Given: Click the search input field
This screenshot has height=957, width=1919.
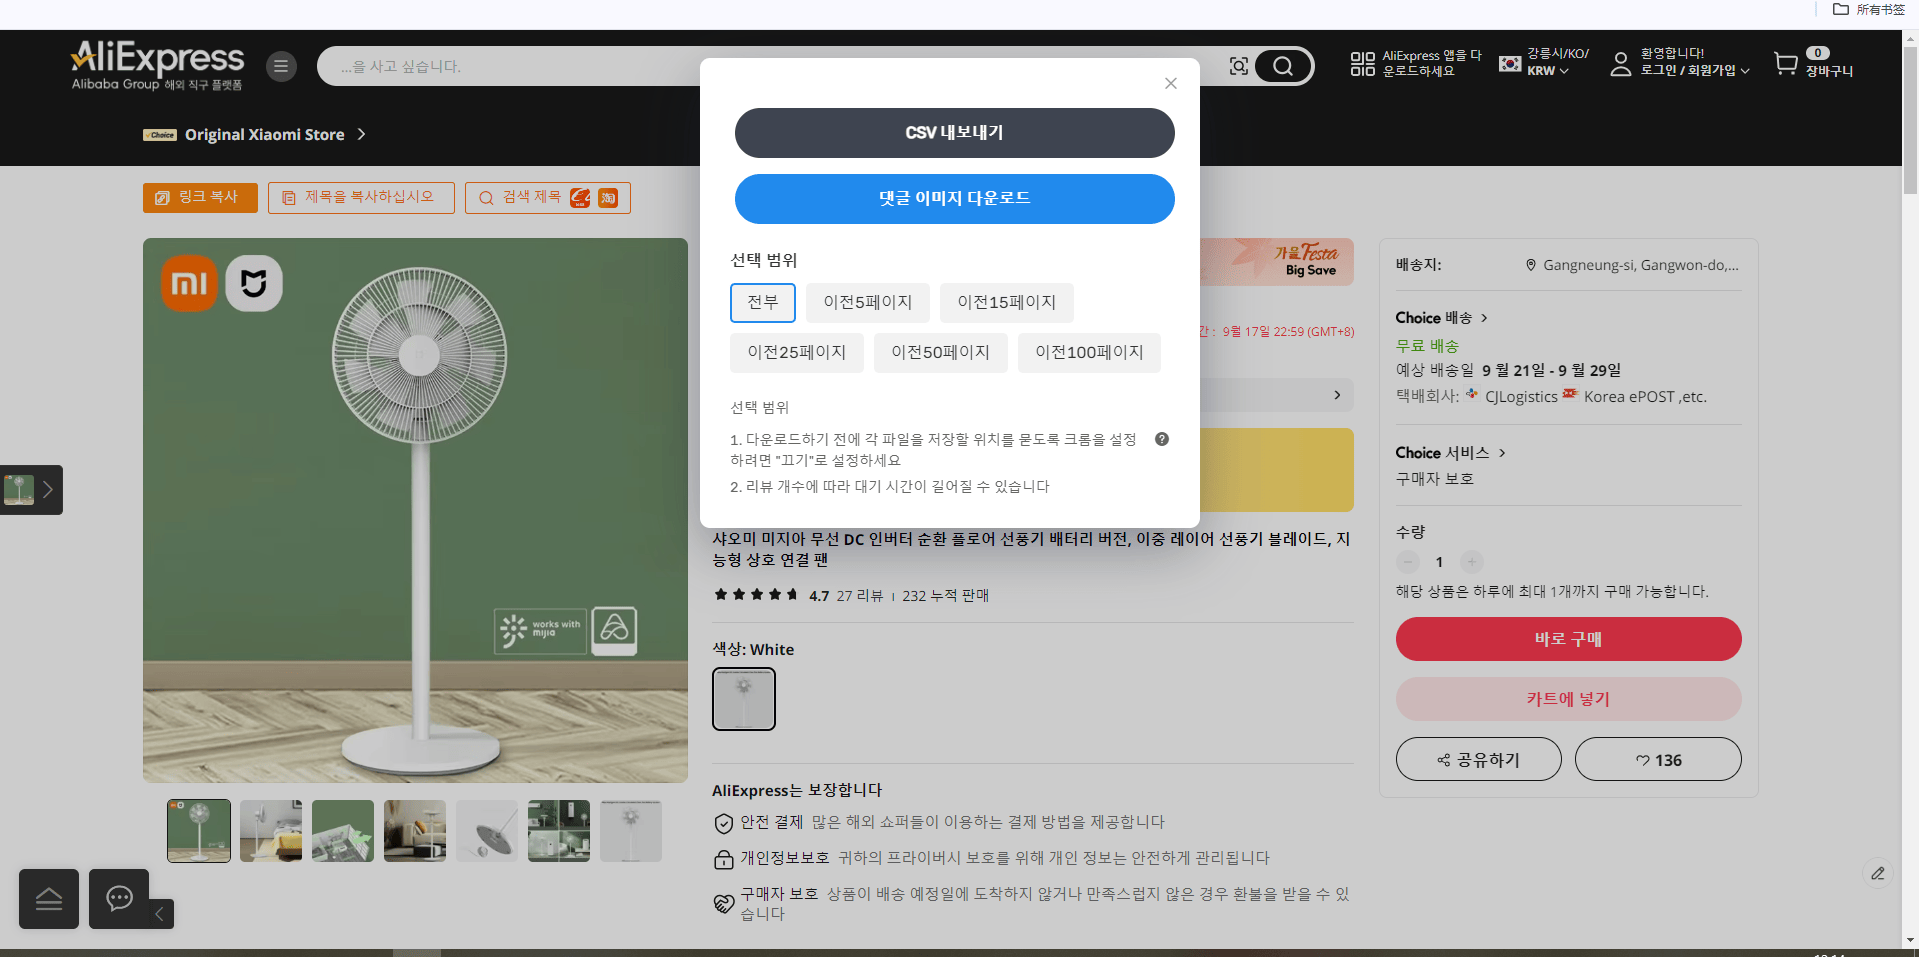Looking at the screenshot, I should point(770,66).
